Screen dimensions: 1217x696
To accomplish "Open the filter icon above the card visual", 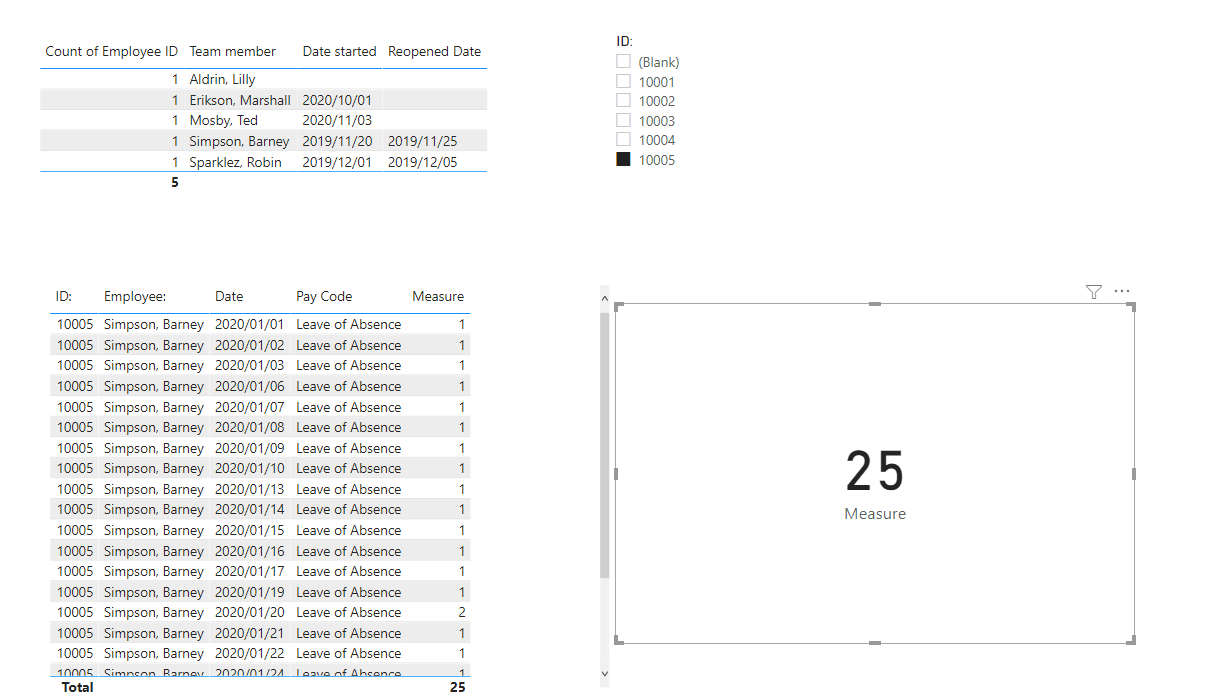I will [1093, 292].
